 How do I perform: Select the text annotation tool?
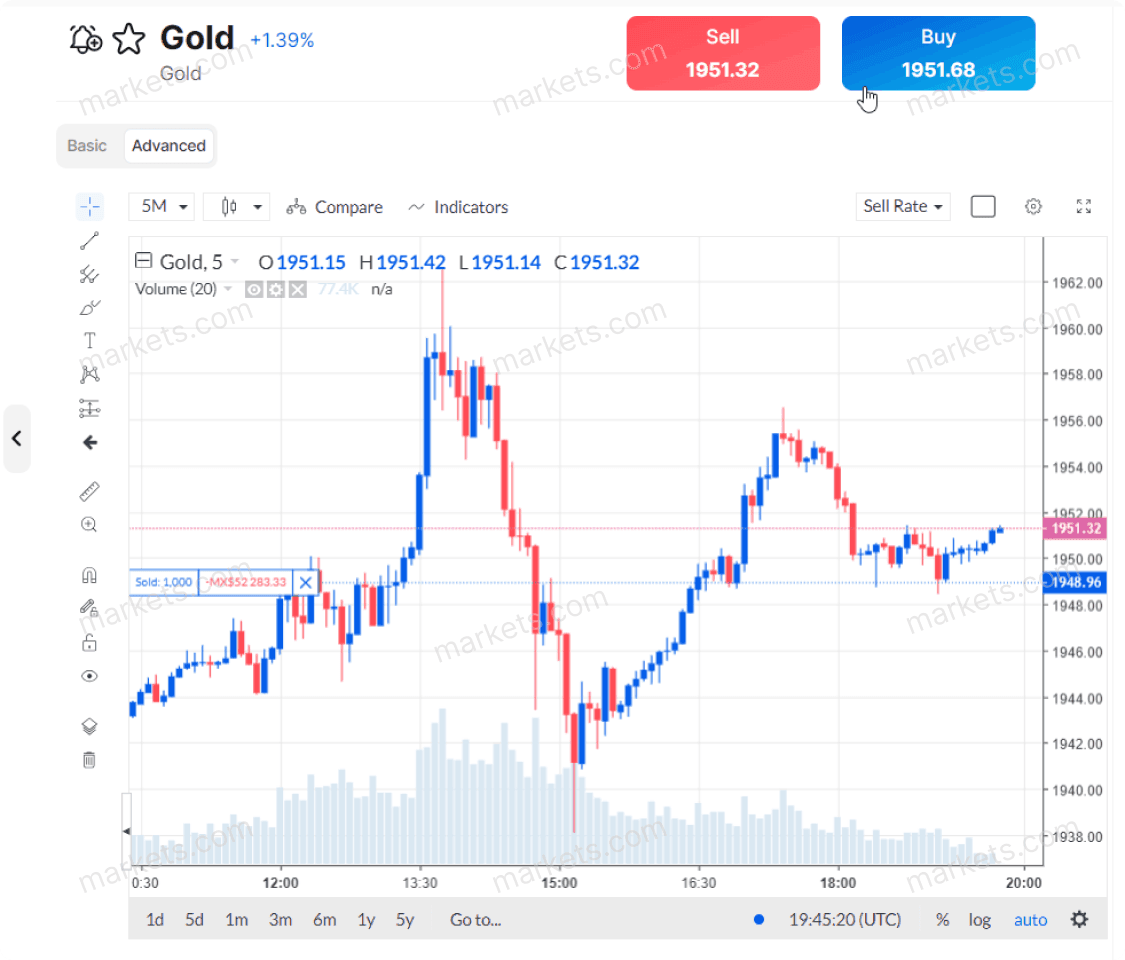coord(90,341)
